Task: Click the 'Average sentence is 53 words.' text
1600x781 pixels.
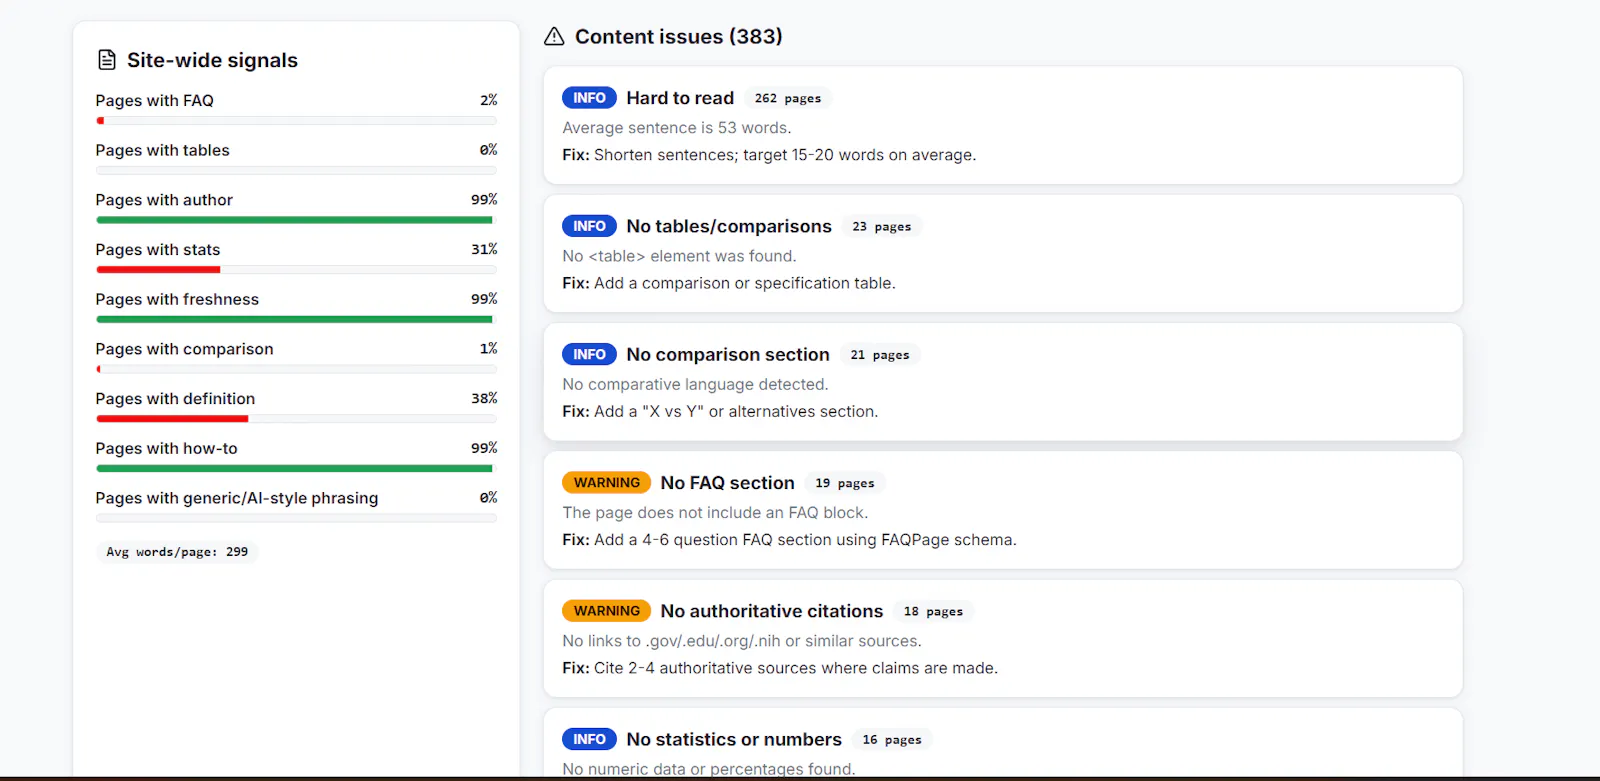Action: (677, 128)
